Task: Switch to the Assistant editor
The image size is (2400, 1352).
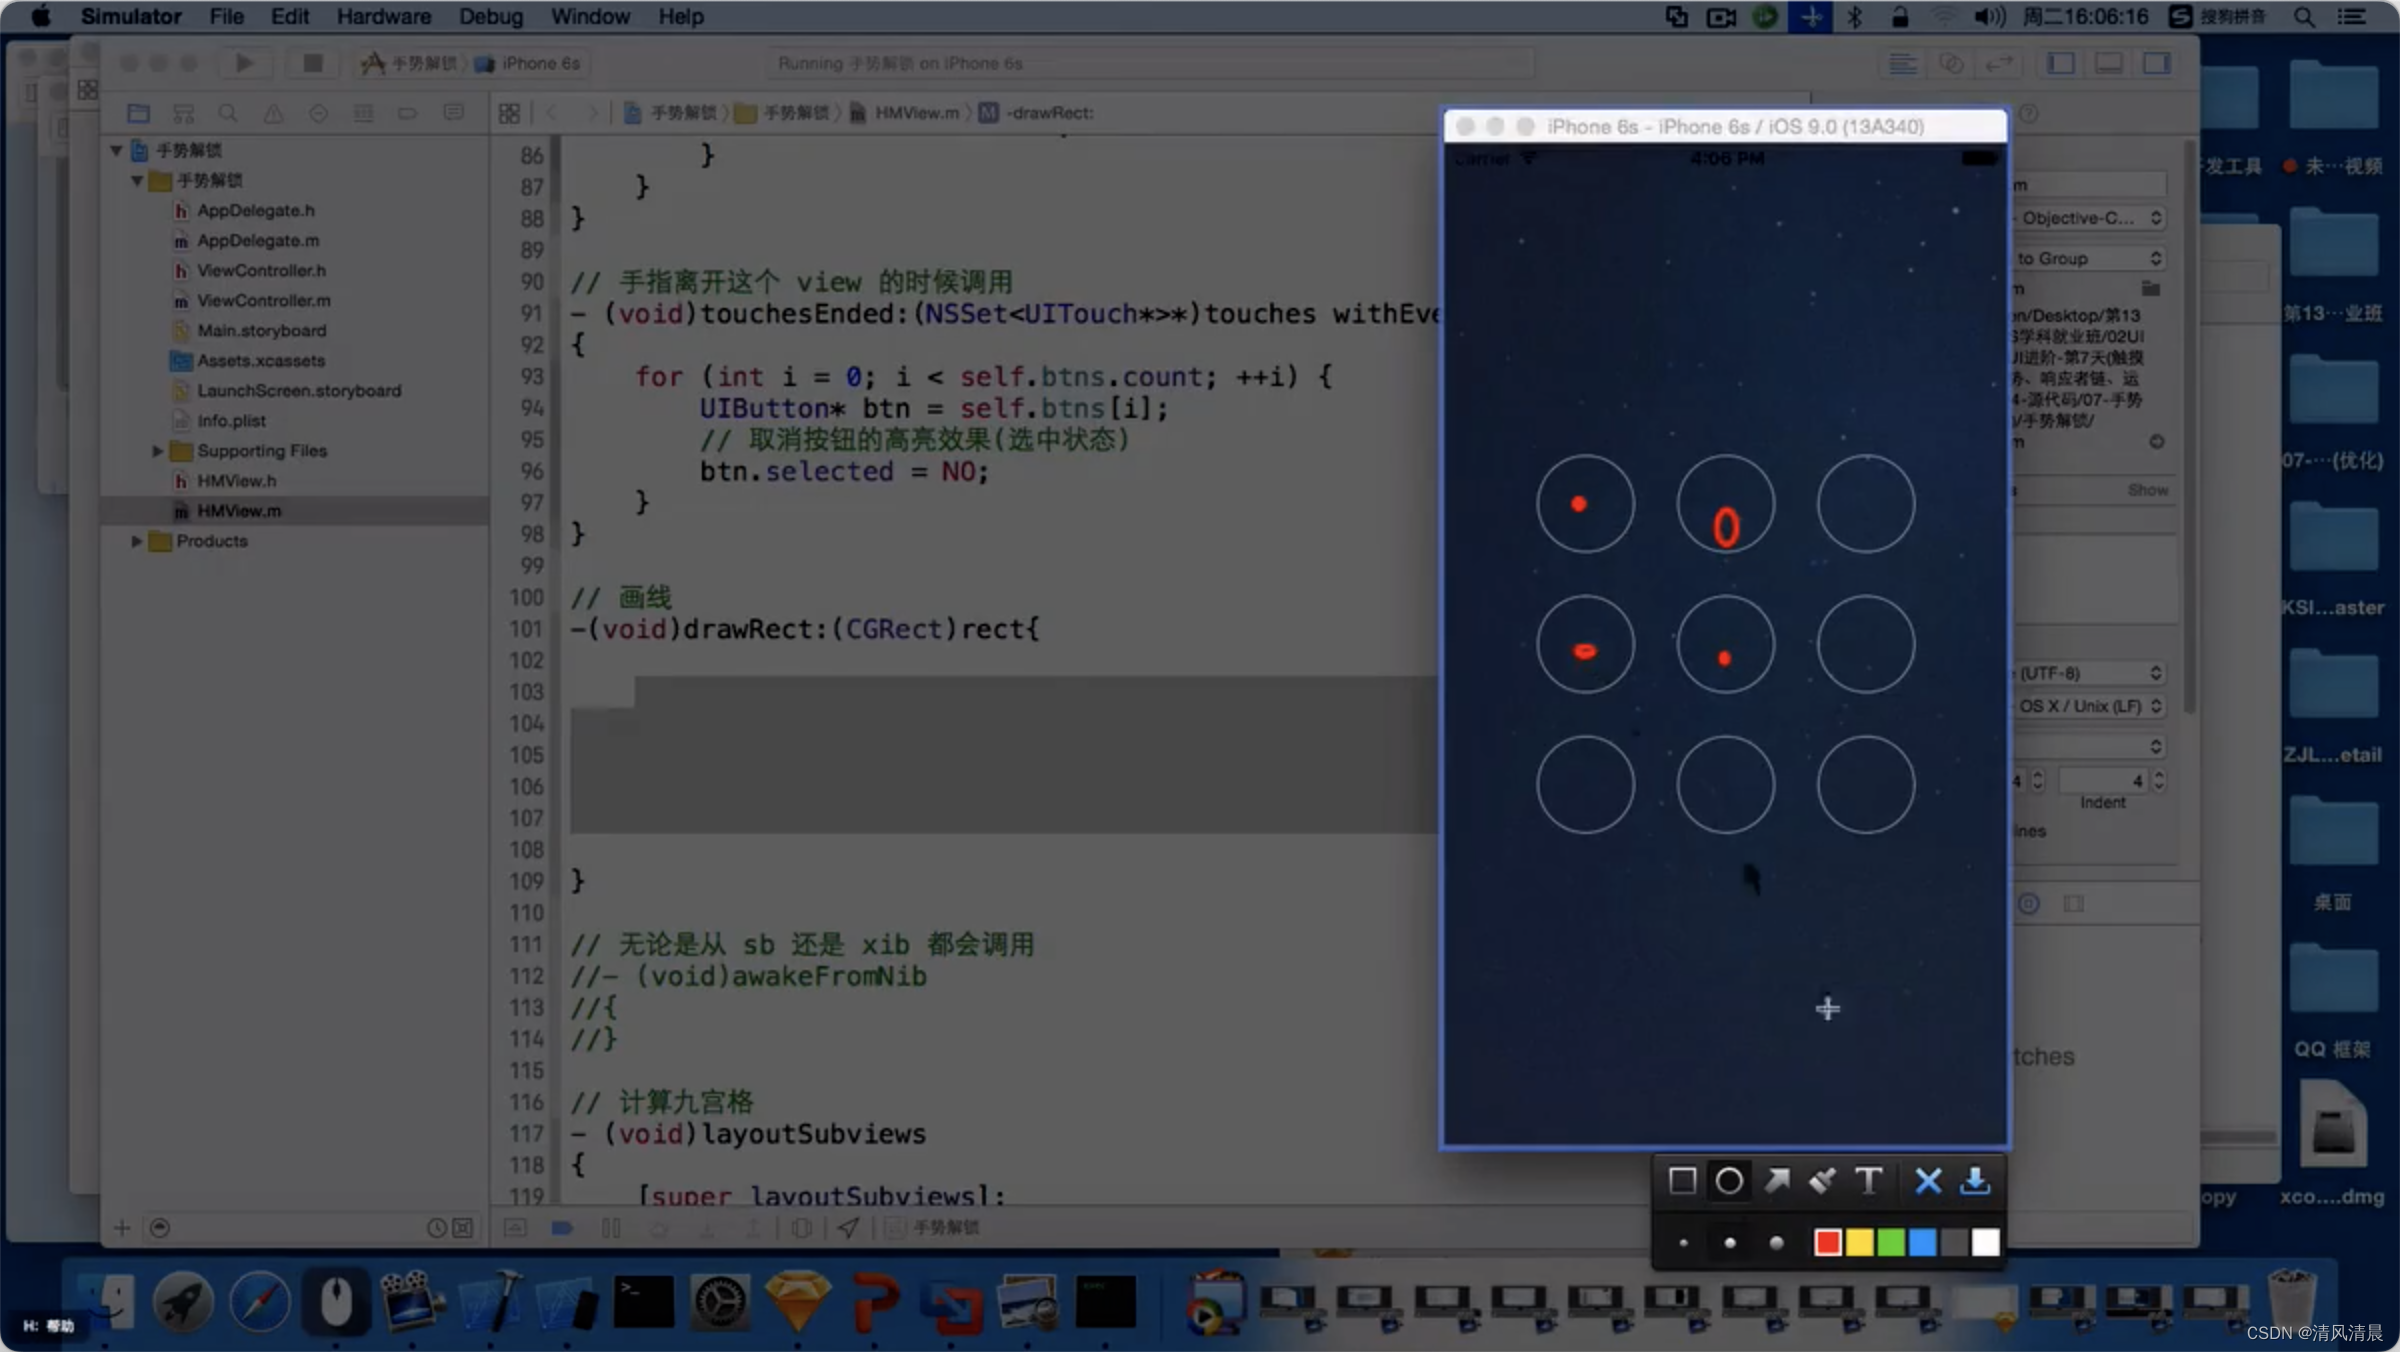Action: pyautogui.click(x=1950, y=63)
